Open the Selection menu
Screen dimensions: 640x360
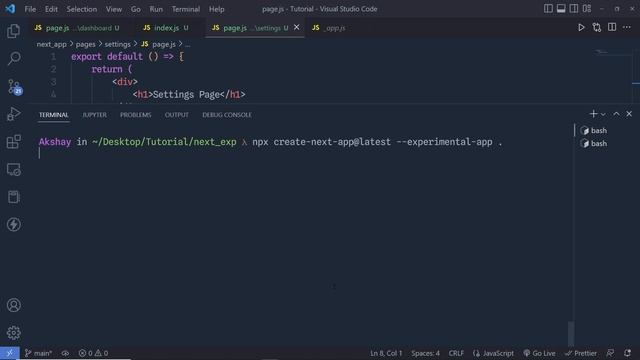click(x=82, y=9)
